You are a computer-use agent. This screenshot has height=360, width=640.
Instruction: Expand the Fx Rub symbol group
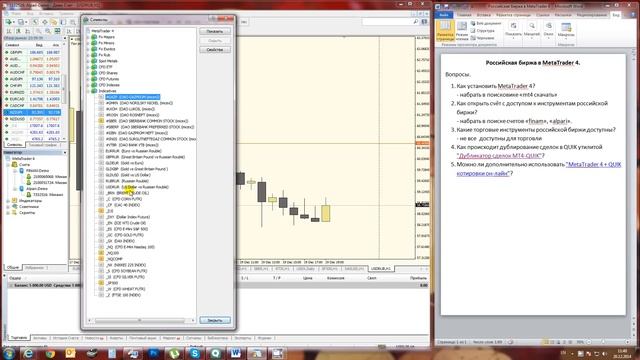(x=88, y=55)
